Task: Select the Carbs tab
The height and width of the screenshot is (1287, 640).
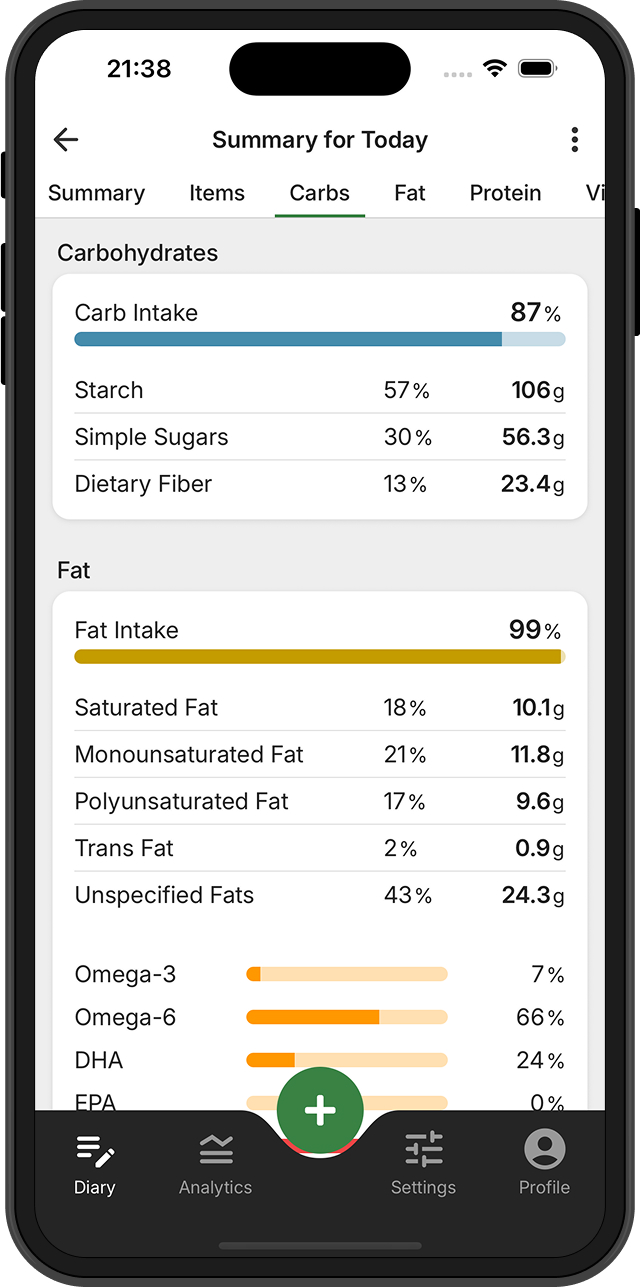Action: pyautogui.click(x=320, y=193)
